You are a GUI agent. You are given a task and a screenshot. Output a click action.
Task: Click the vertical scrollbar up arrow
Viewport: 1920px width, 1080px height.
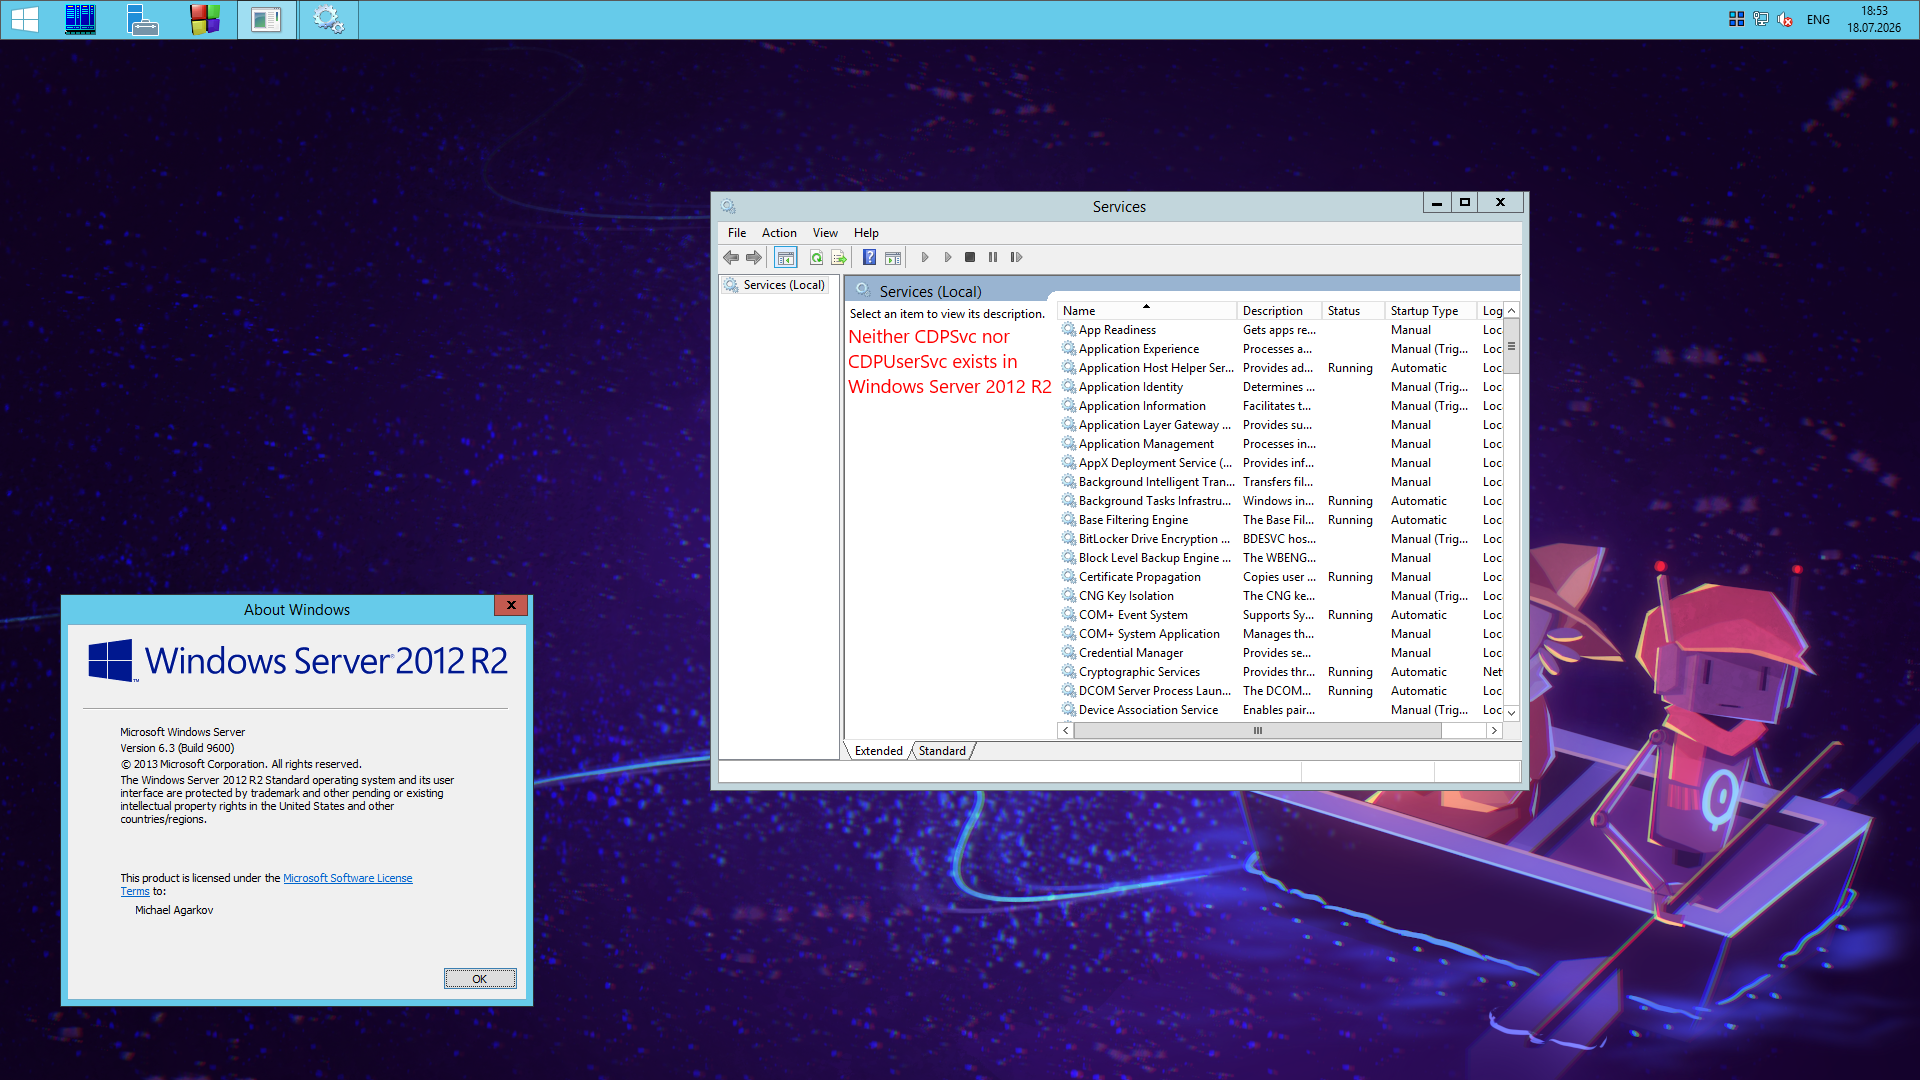coord(1512,311)
